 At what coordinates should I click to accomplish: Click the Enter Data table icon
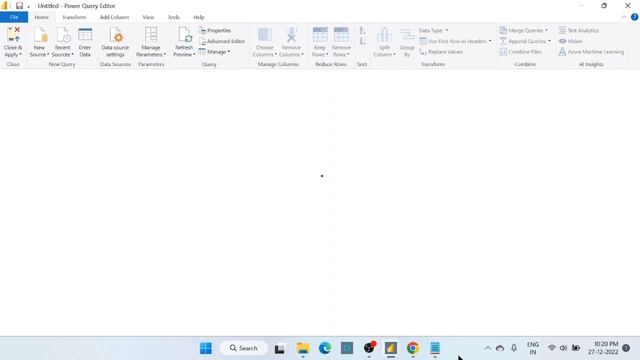(x=85, y=35)
